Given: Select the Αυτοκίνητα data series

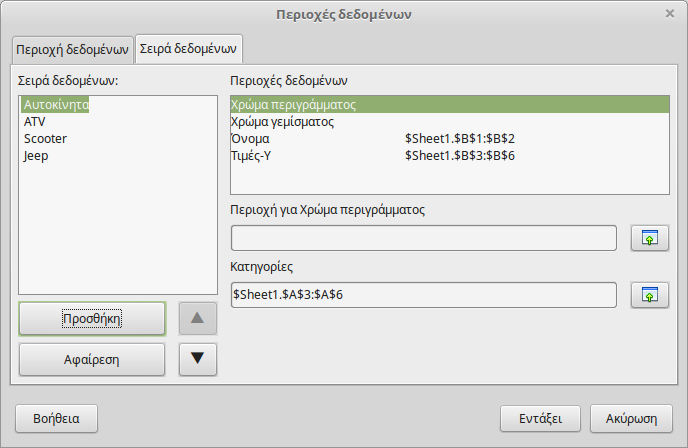Looking at the screenshot, I should pos(56,104).
